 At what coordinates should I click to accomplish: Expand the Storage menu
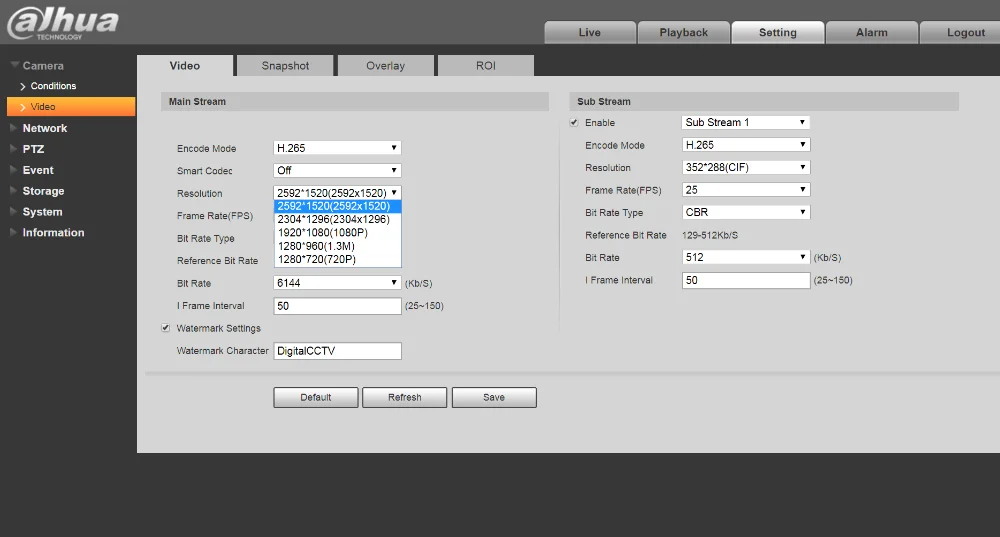pos(43,191)
